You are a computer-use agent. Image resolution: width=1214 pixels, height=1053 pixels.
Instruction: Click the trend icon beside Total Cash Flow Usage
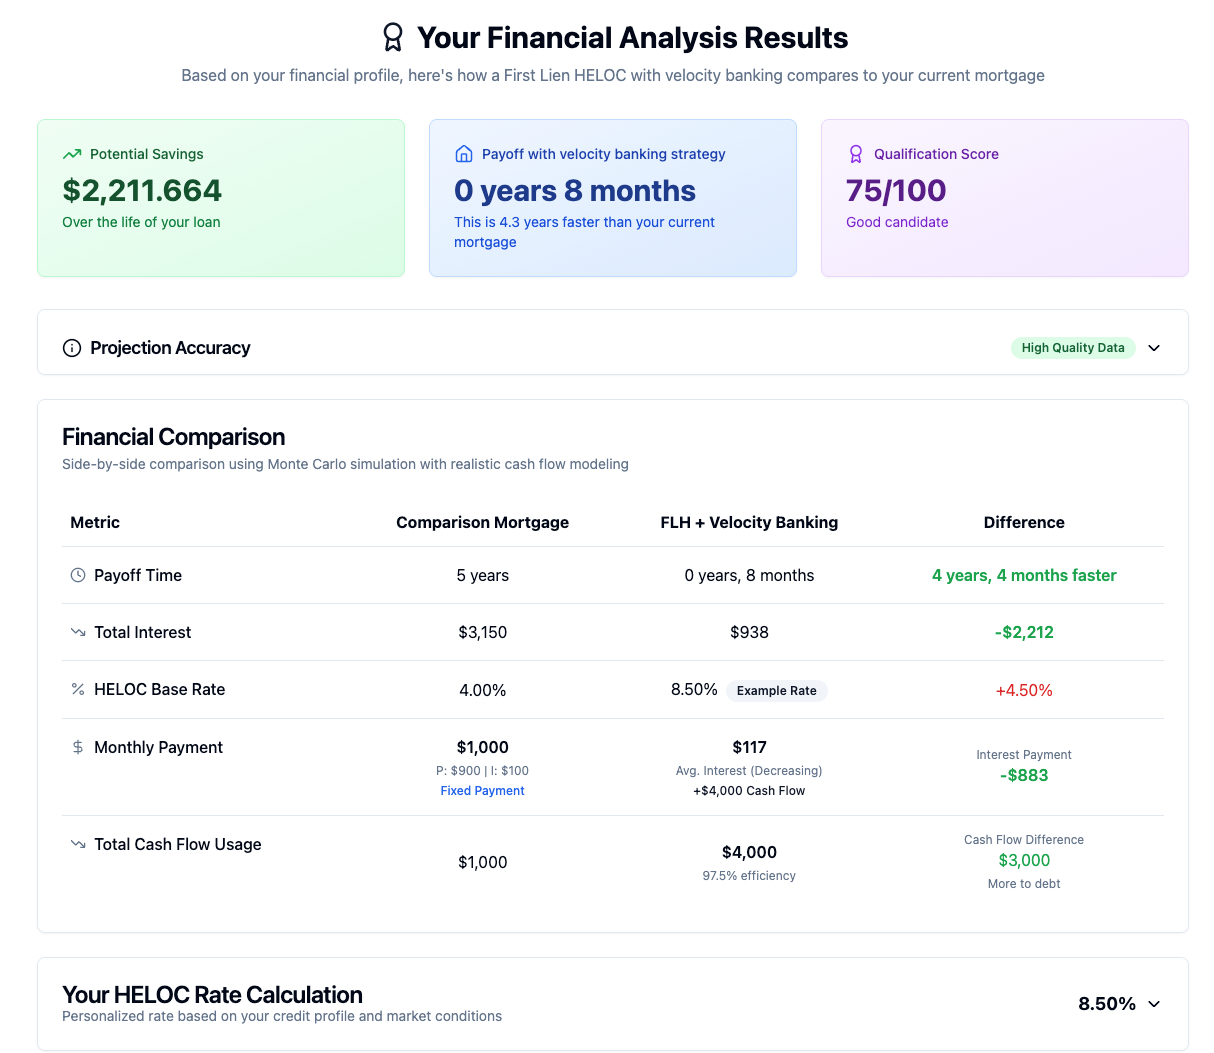click(78, 844)
